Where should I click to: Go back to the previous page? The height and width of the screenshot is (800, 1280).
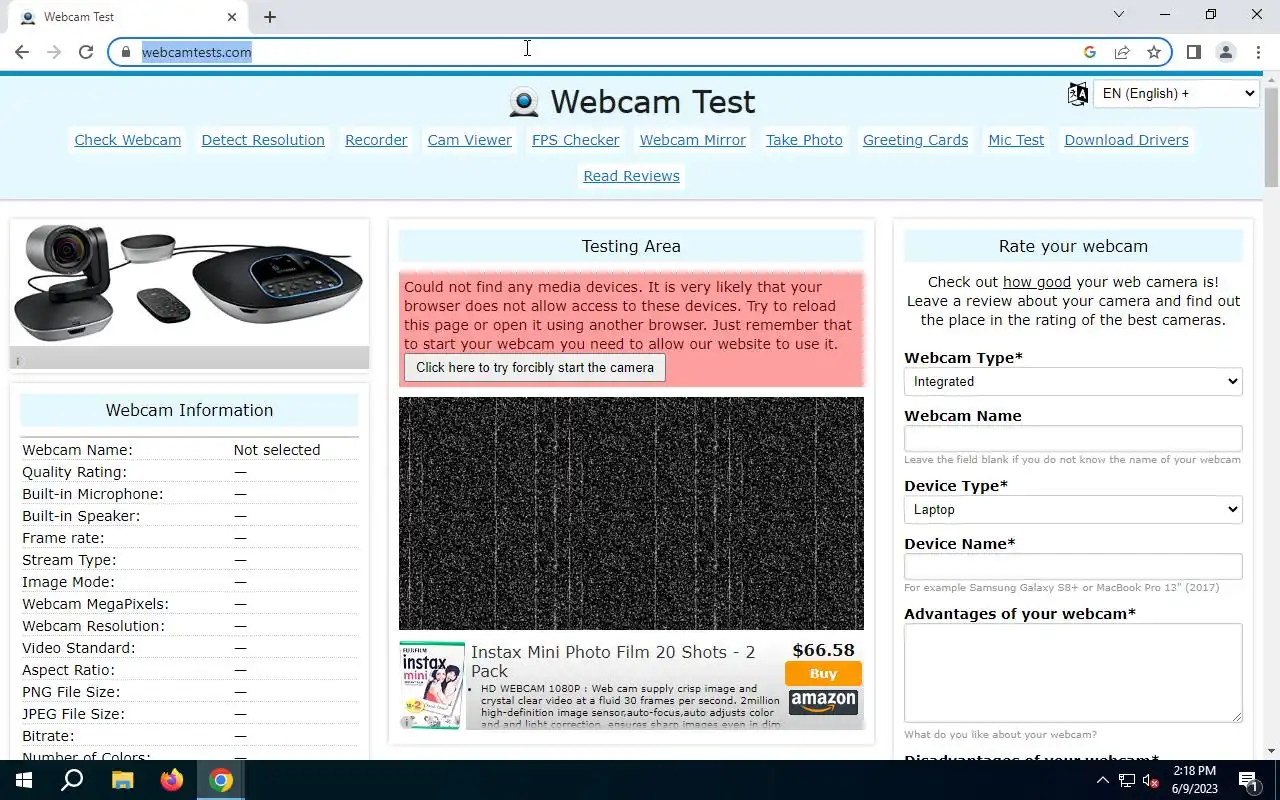point(22,52)
